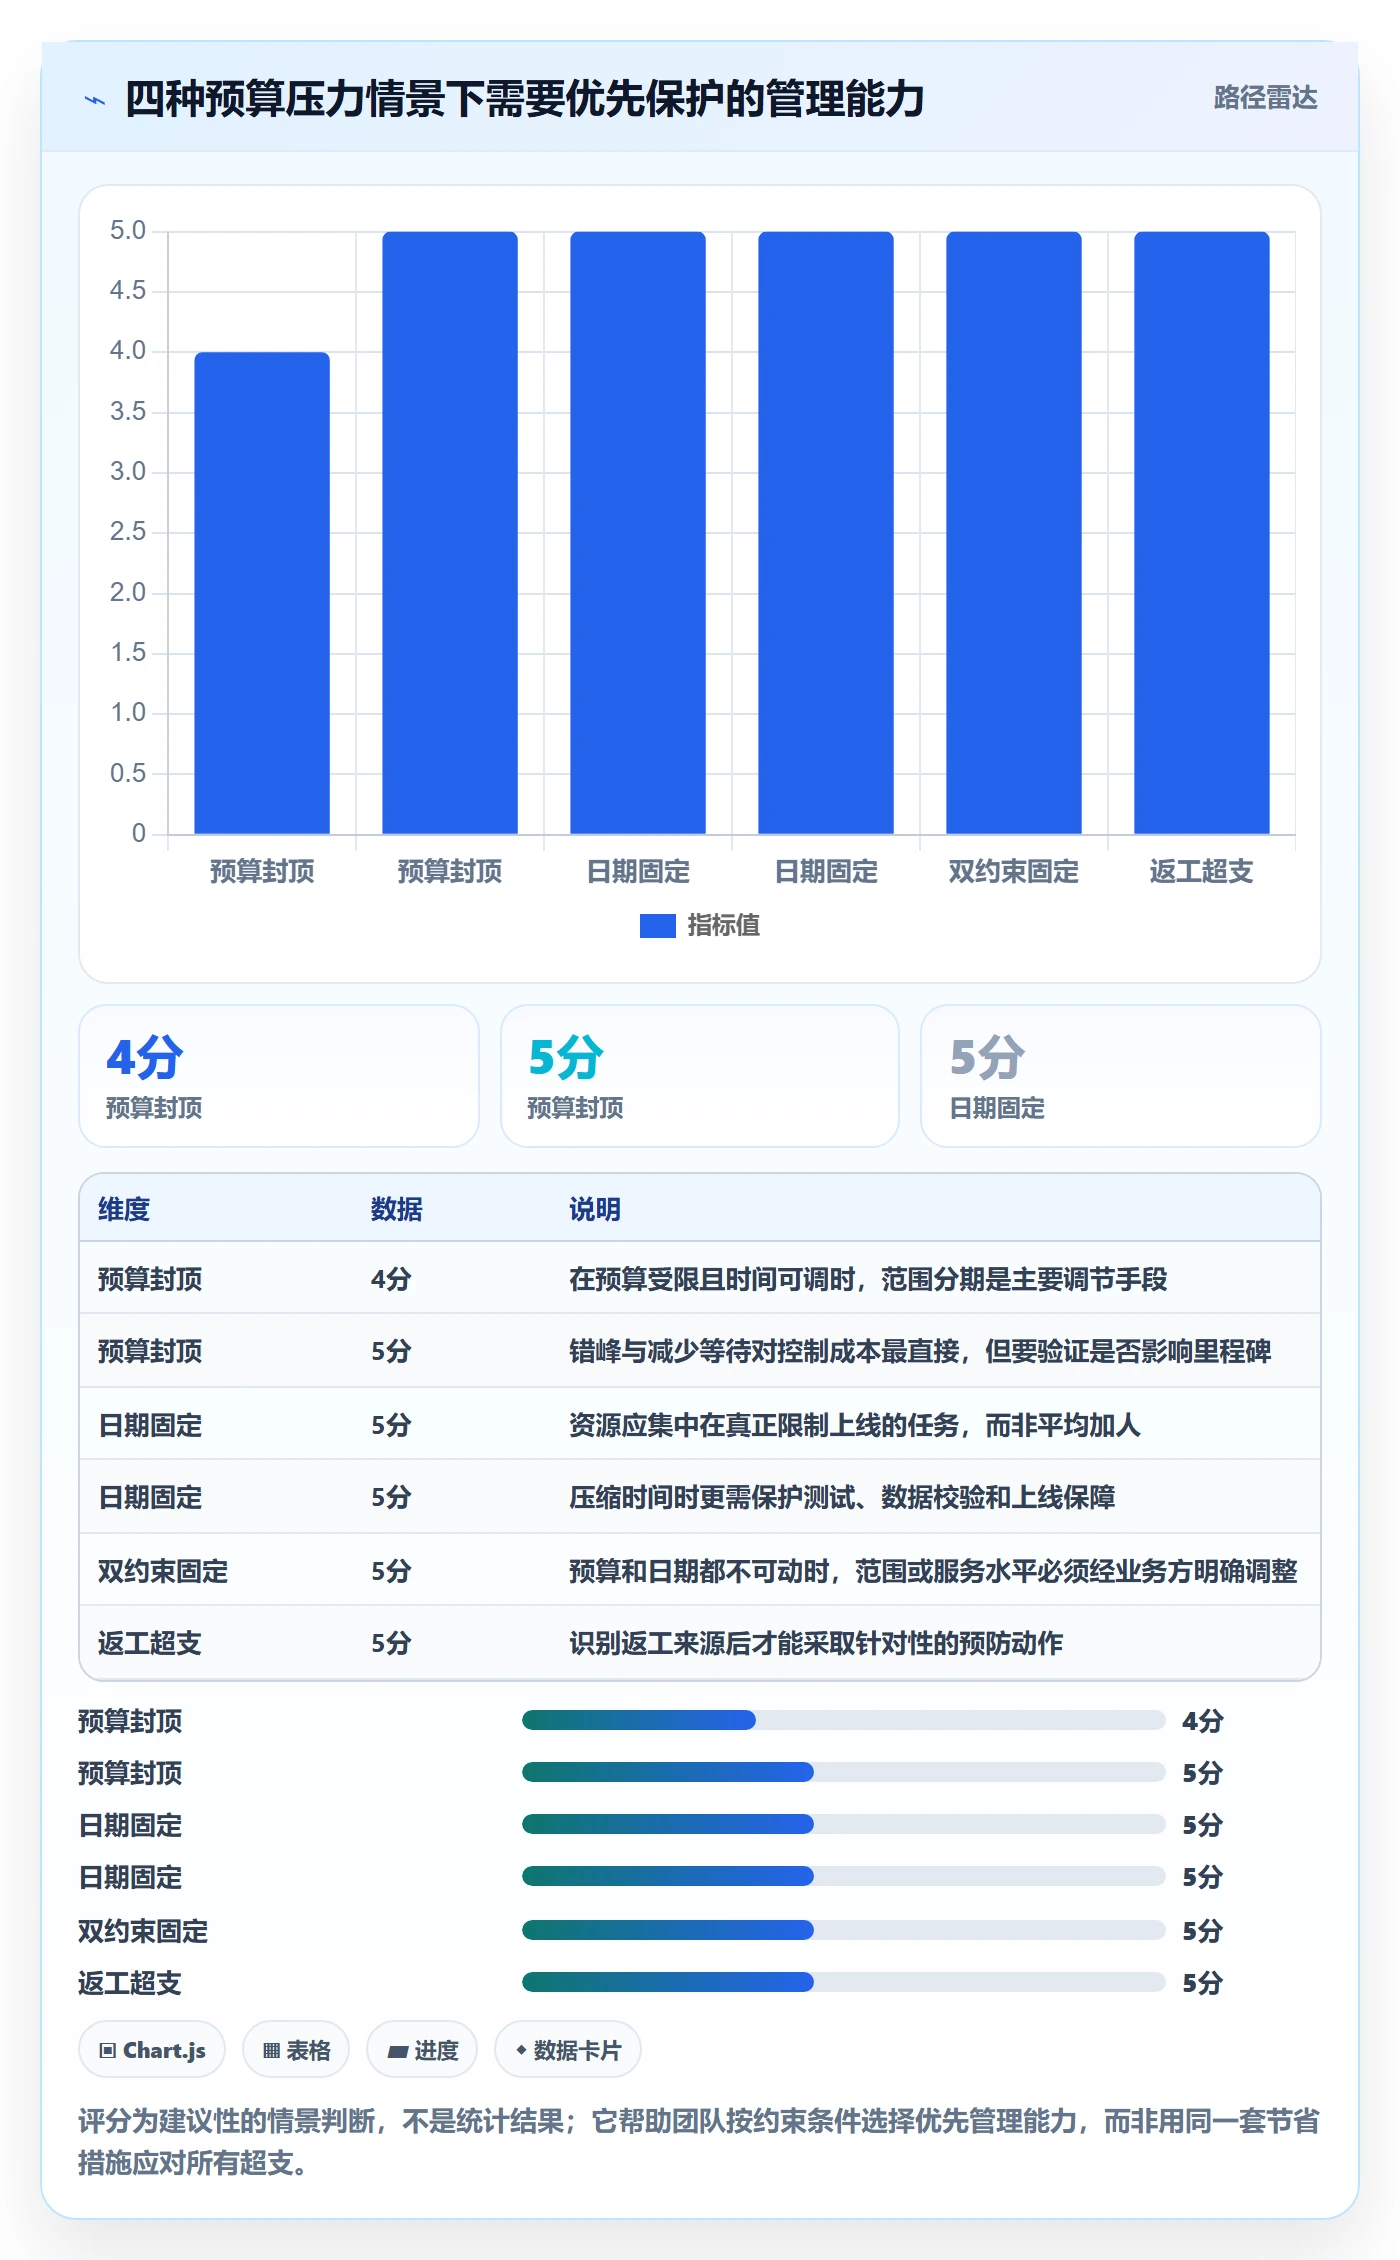The image size is (1400, 2260).
Task: Click the 进度 tag chip
Action: tap(422, 2050)
